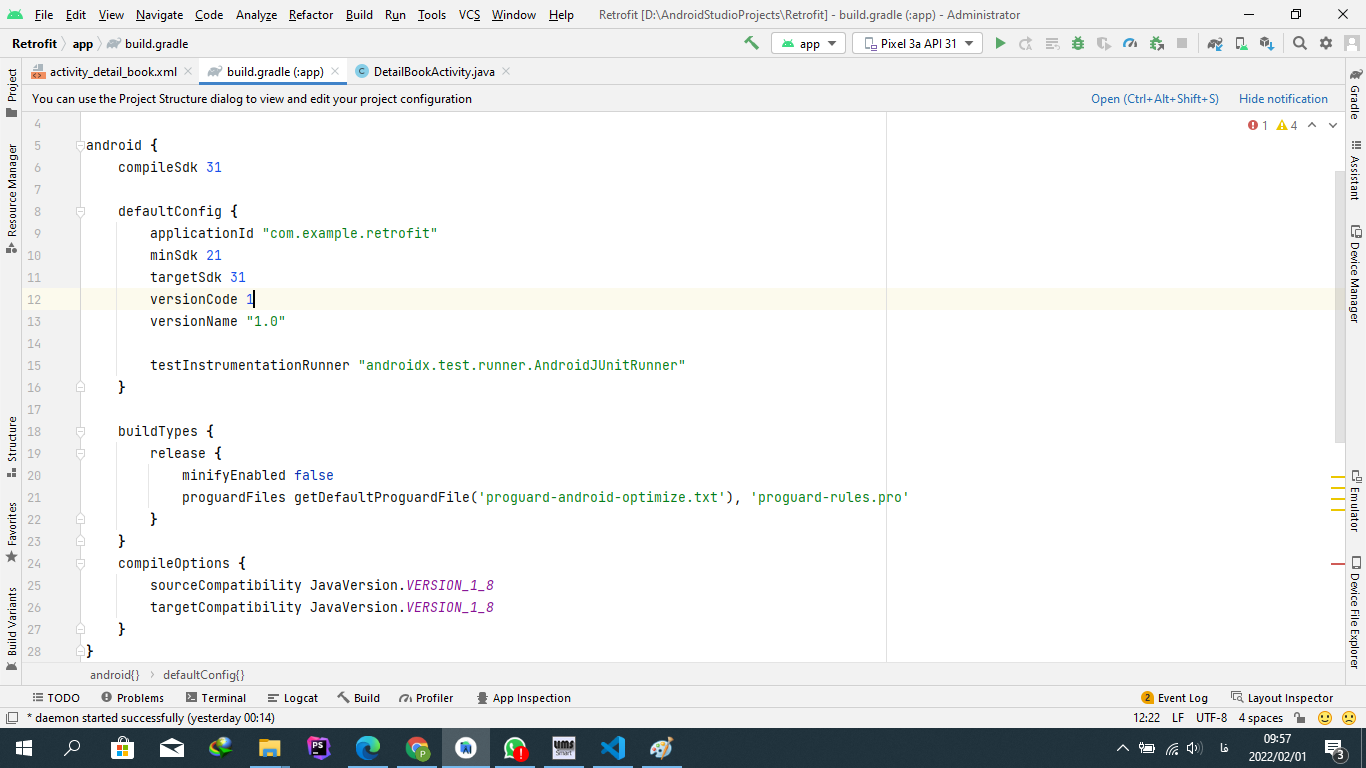Click Apply Changes and Restart Activity icon
Viewport: 1366px width, 768px height.
pos(1026,43)
